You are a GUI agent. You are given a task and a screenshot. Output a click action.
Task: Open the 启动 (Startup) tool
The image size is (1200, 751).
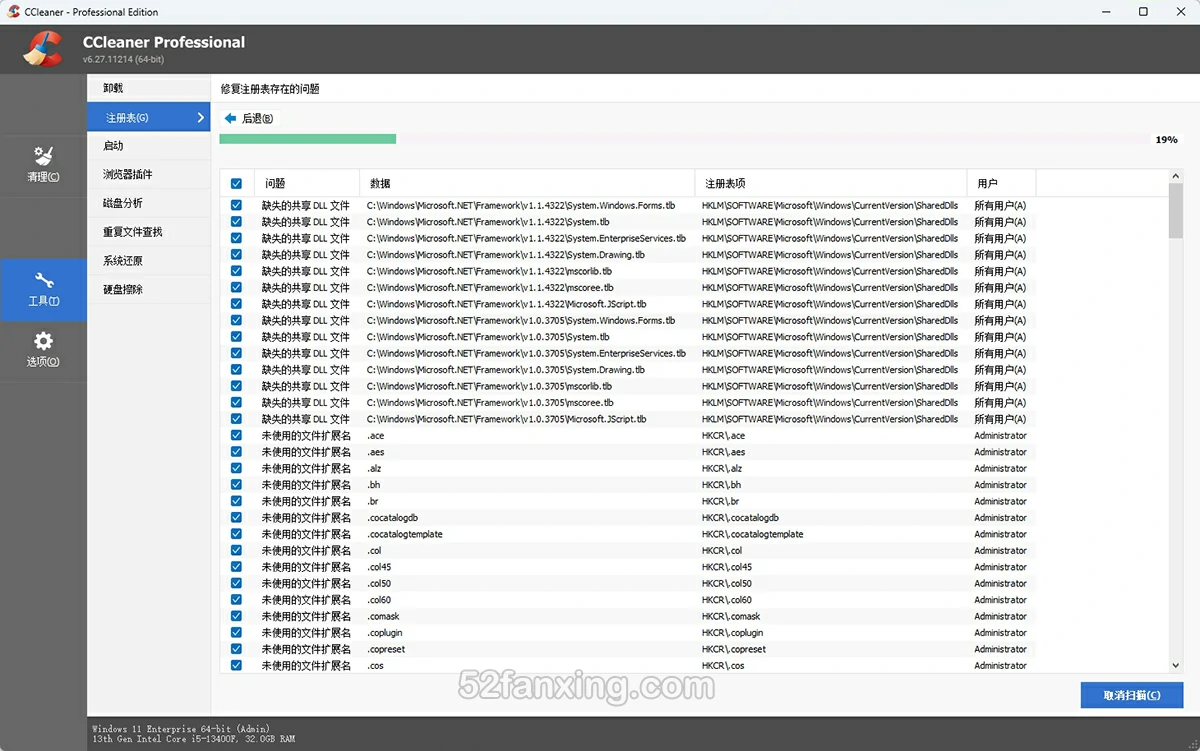tap(148, 146)
